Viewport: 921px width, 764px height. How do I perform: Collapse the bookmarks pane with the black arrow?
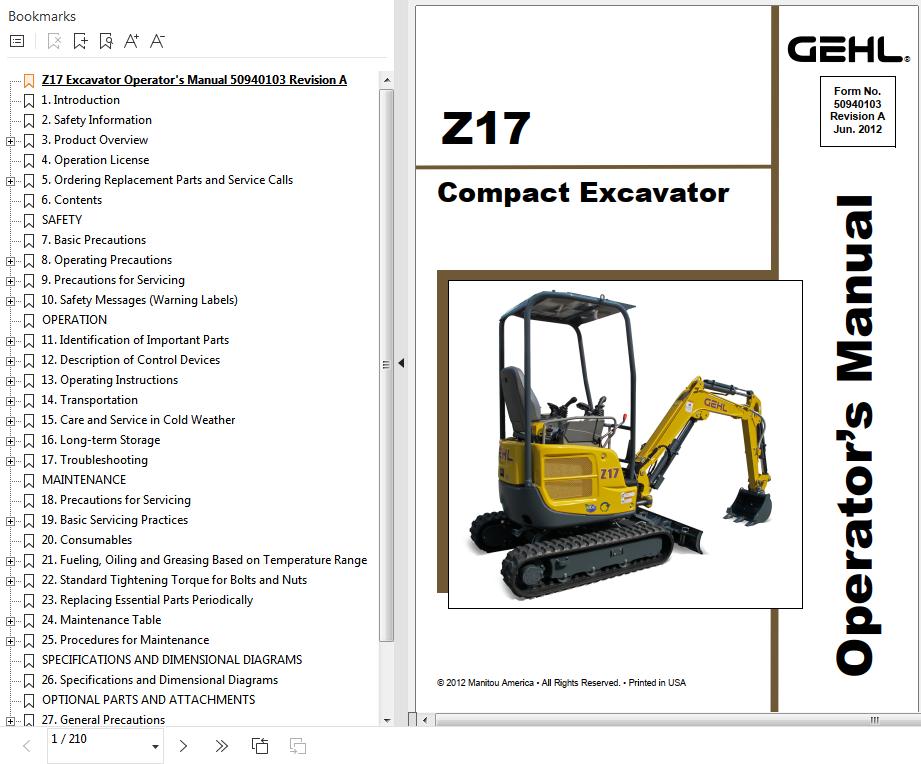[x=401, y=364]
